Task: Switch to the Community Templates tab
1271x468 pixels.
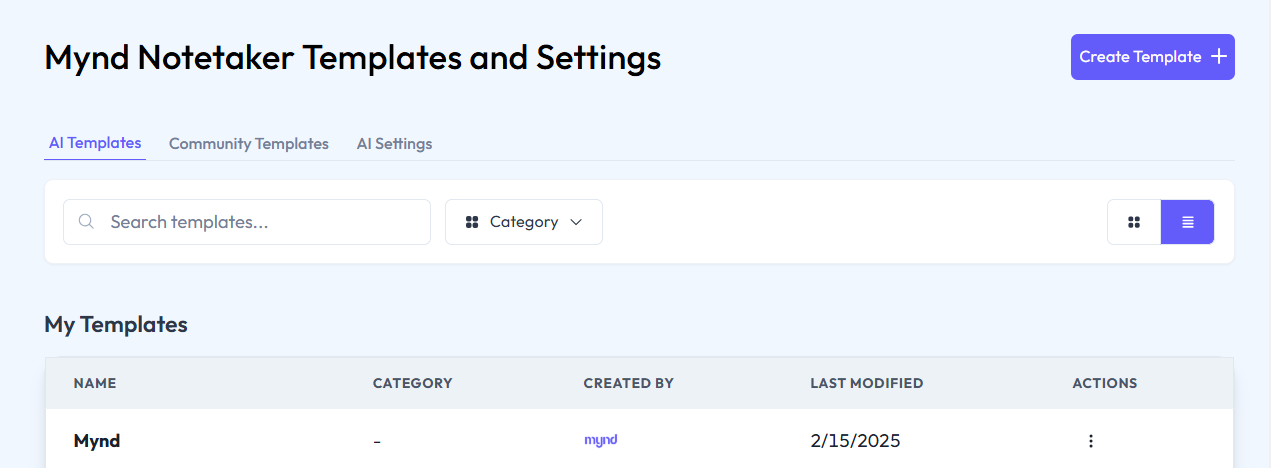Action: (x=248, y=144)
